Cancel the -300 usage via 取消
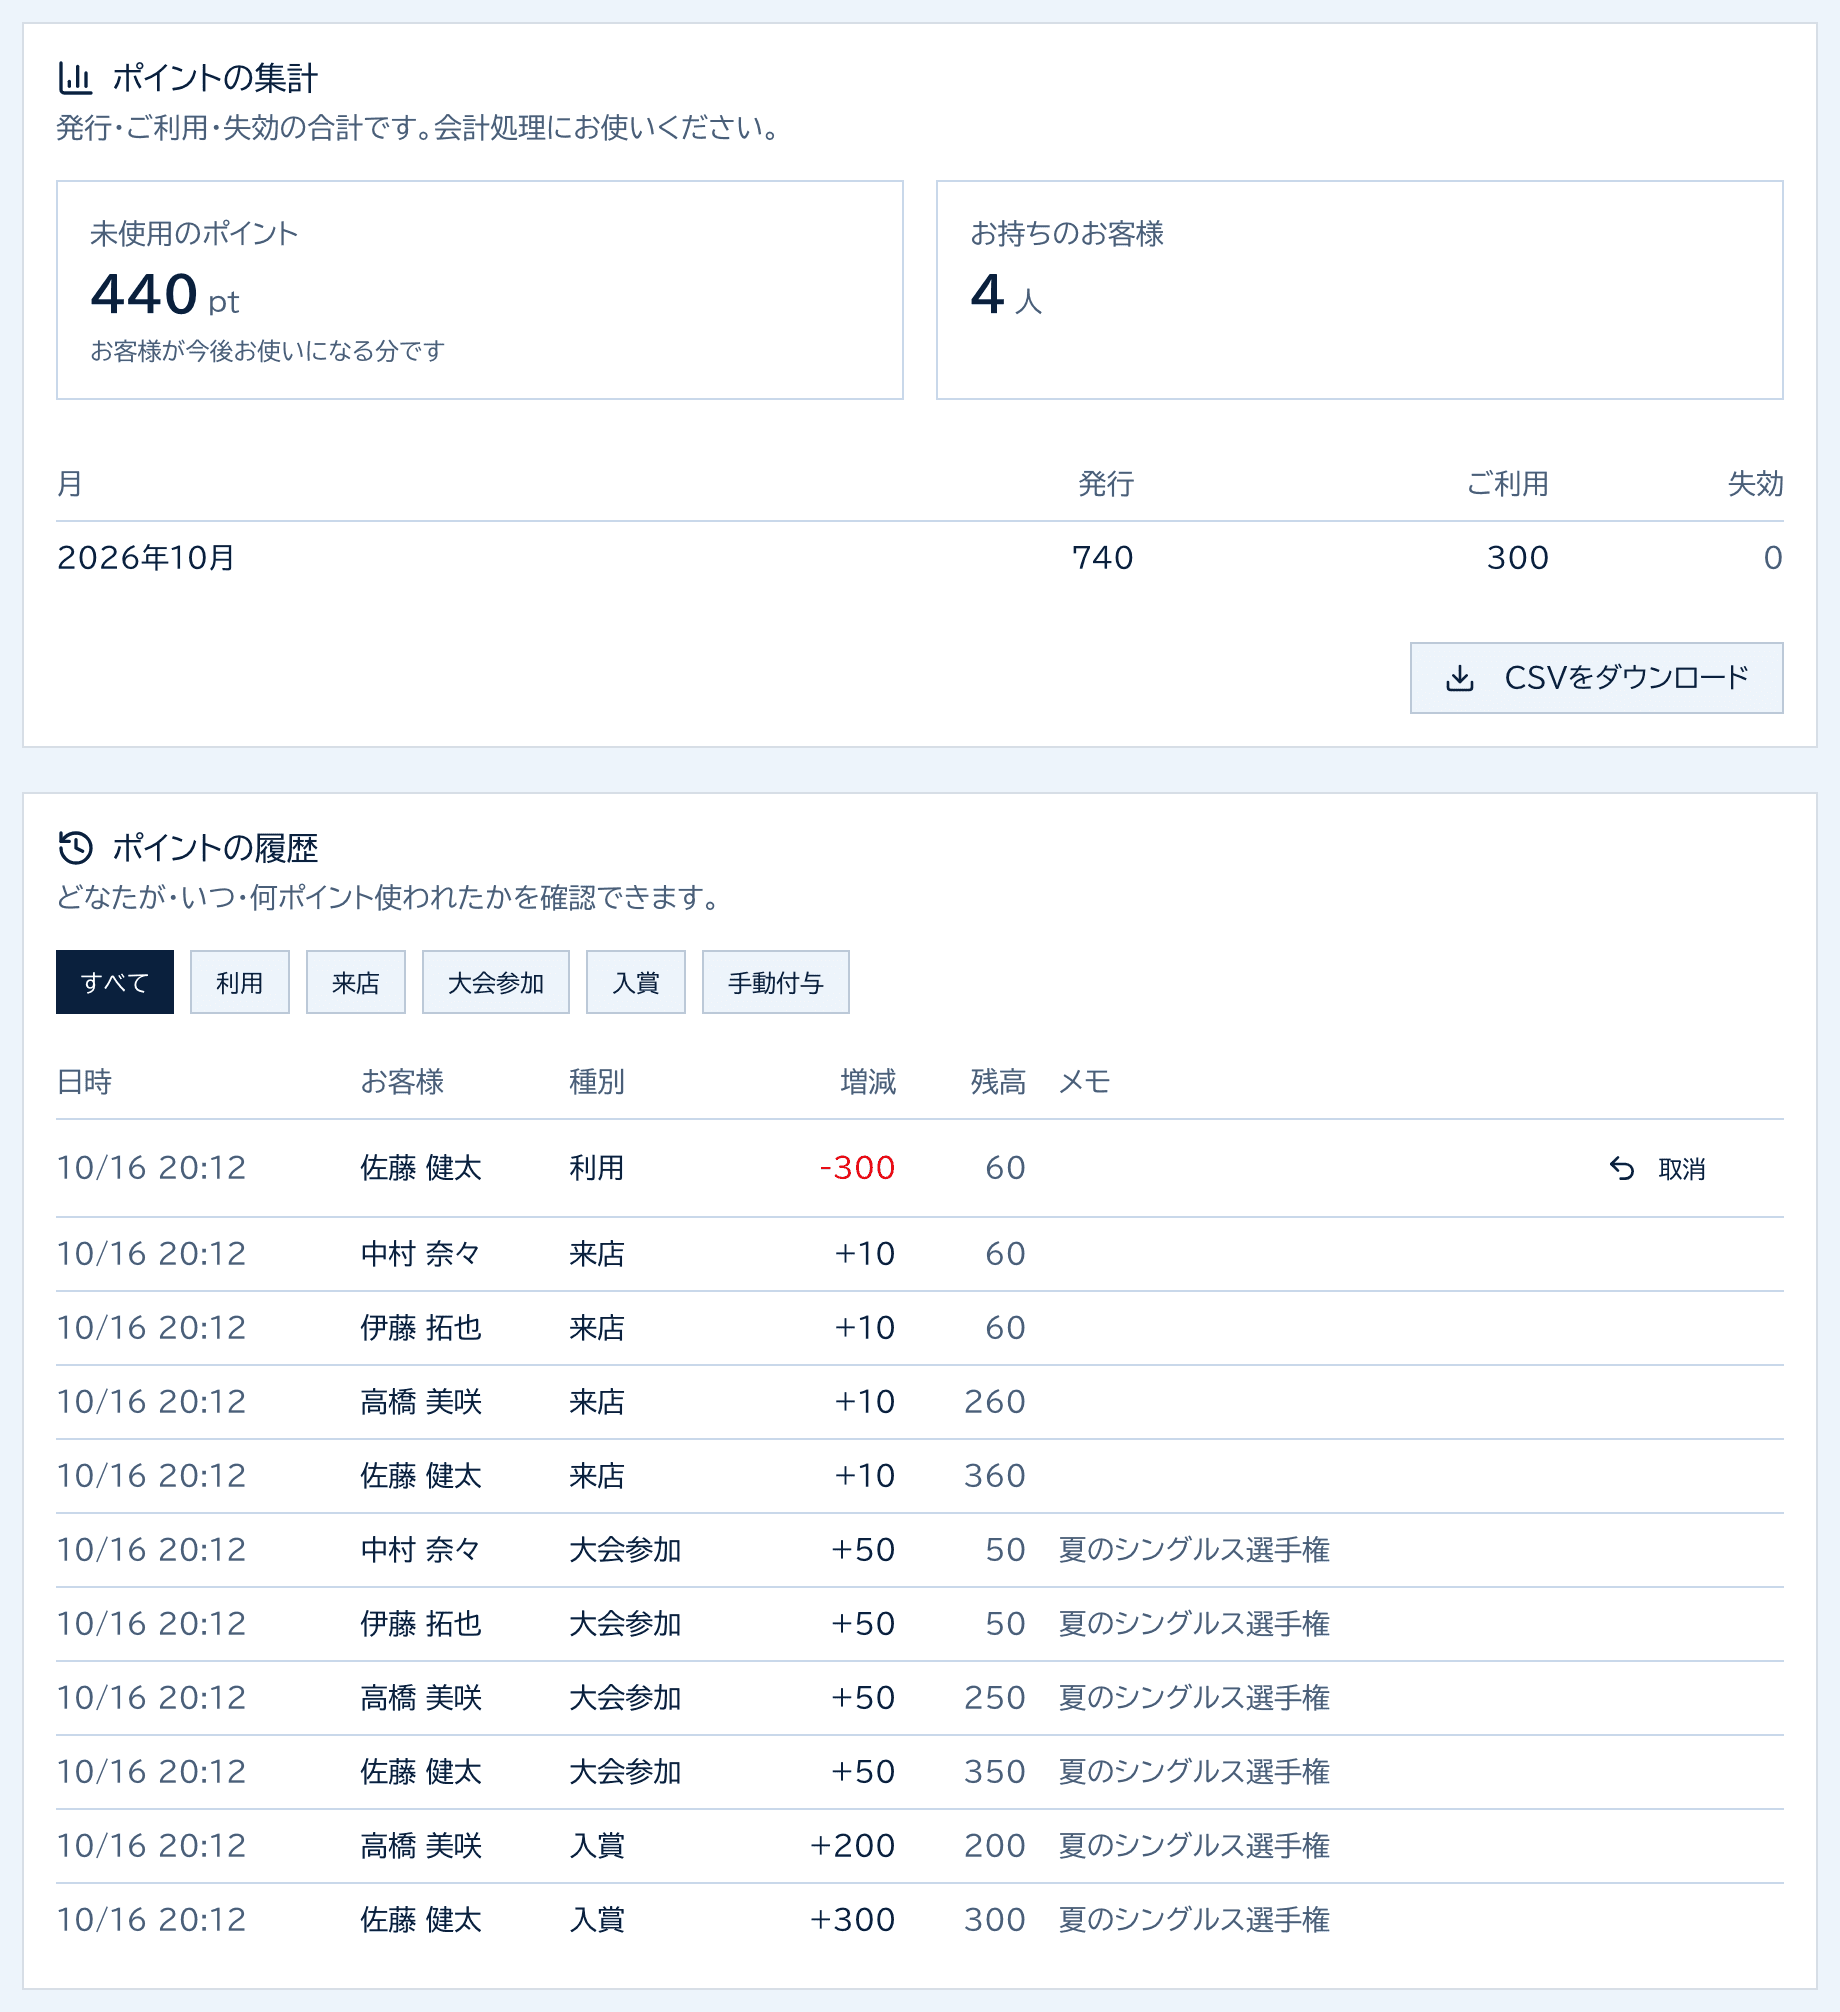This screenshot has width=1840, height=2012. [x=1658, y=1168]
